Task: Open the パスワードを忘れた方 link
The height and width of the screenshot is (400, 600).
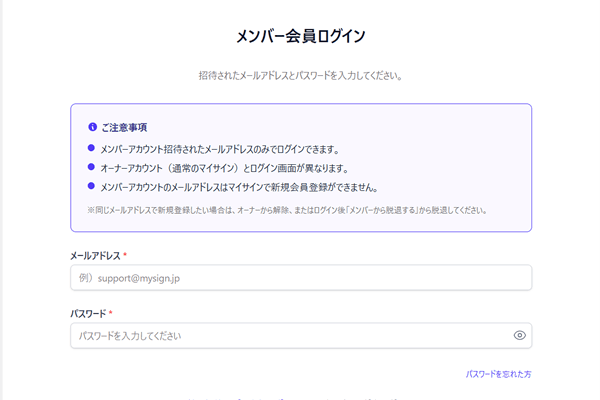Action: coord(498,374)
